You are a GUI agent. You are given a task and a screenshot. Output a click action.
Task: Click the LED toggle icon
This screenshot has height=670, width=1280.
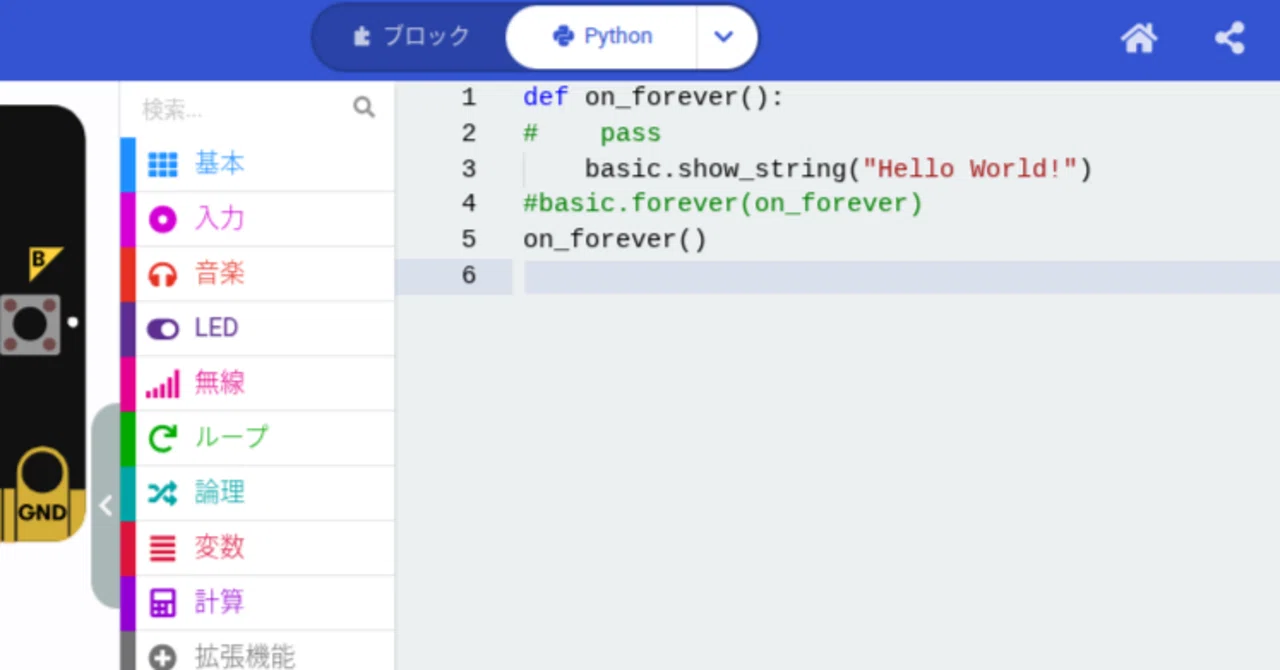[x=162, y=329]
